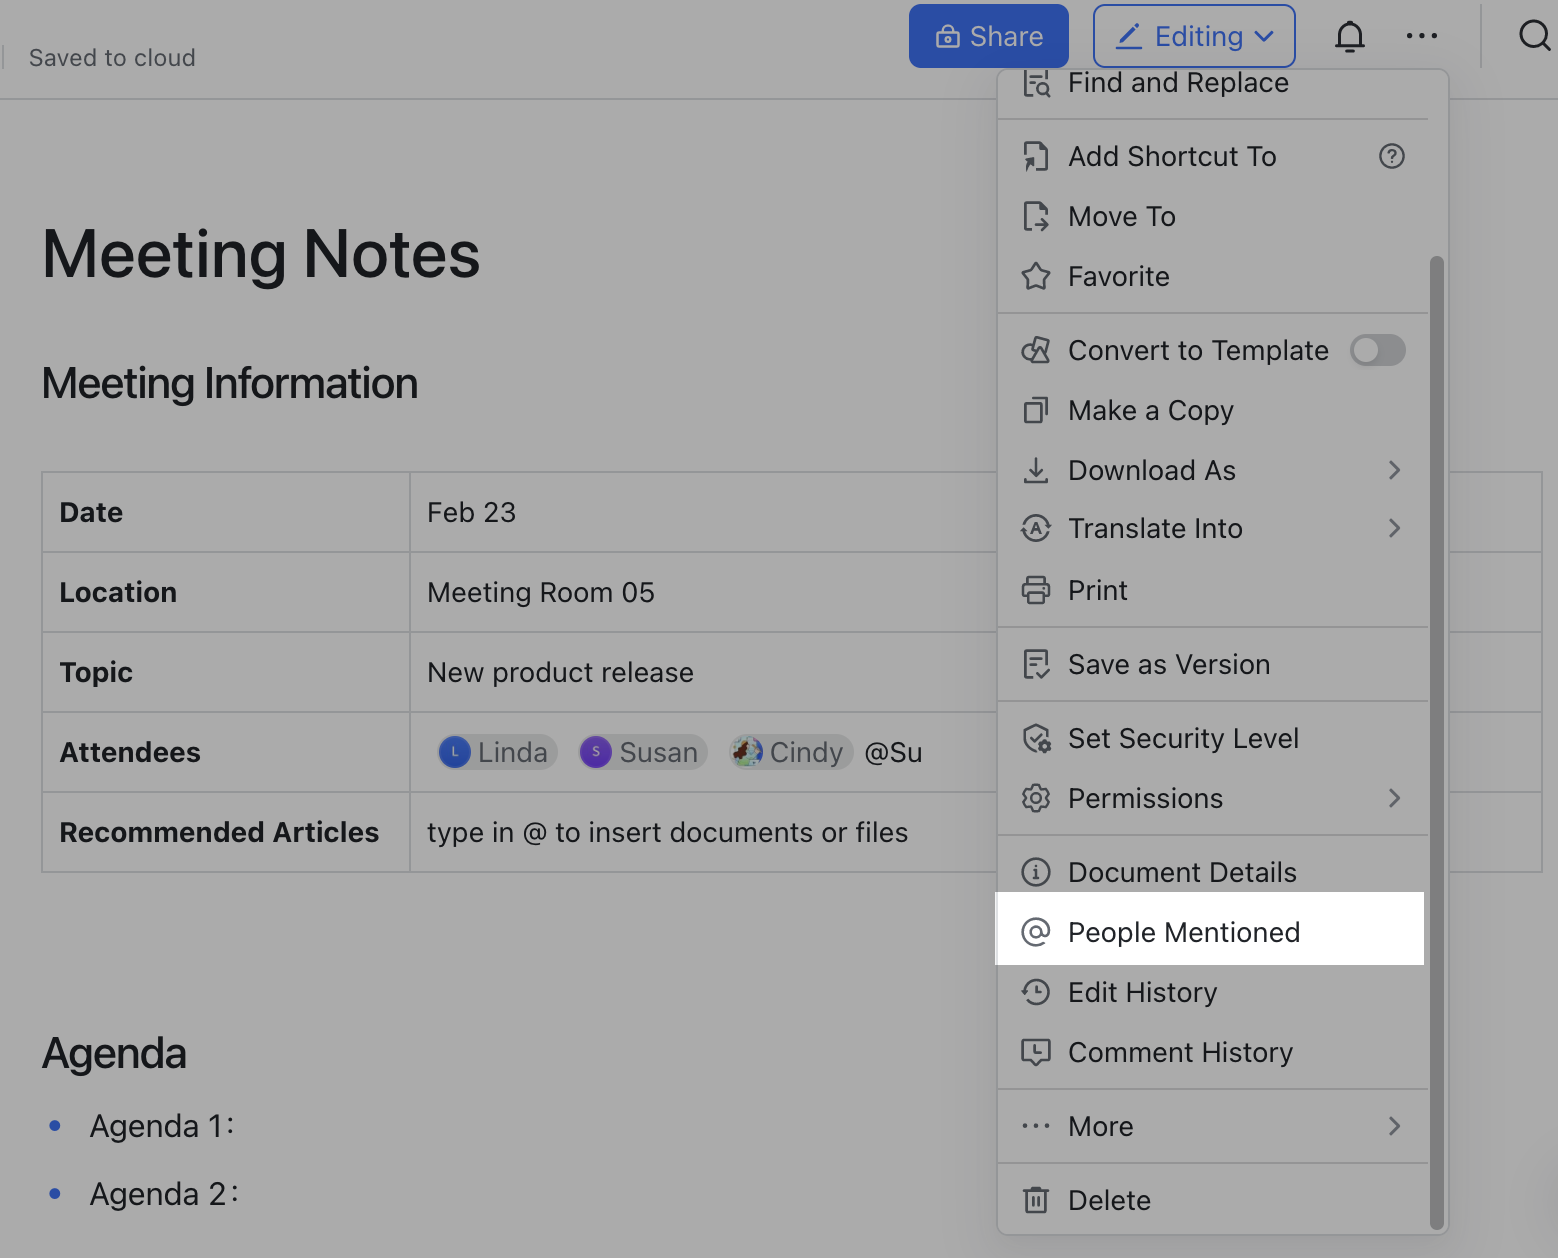Select People Mentioned menu entry

pyautogui.click(x=1184, y=931)
